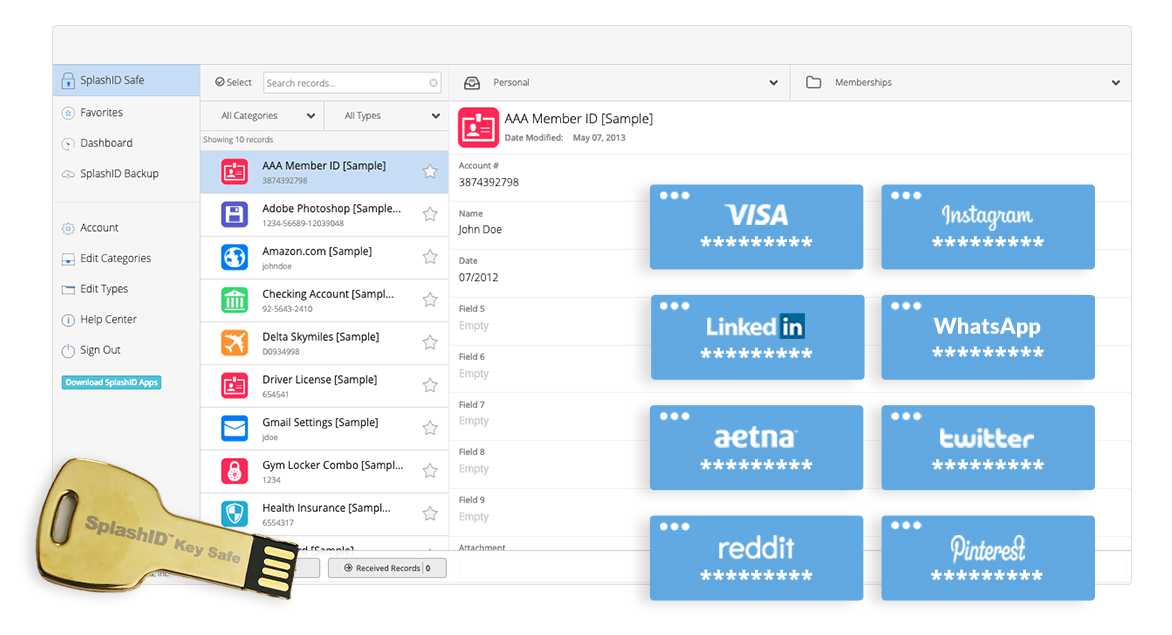Open Edit Categories in sidebar
Image resolution: width=1172 pixels, height=635 pixels.
point(115,258)
